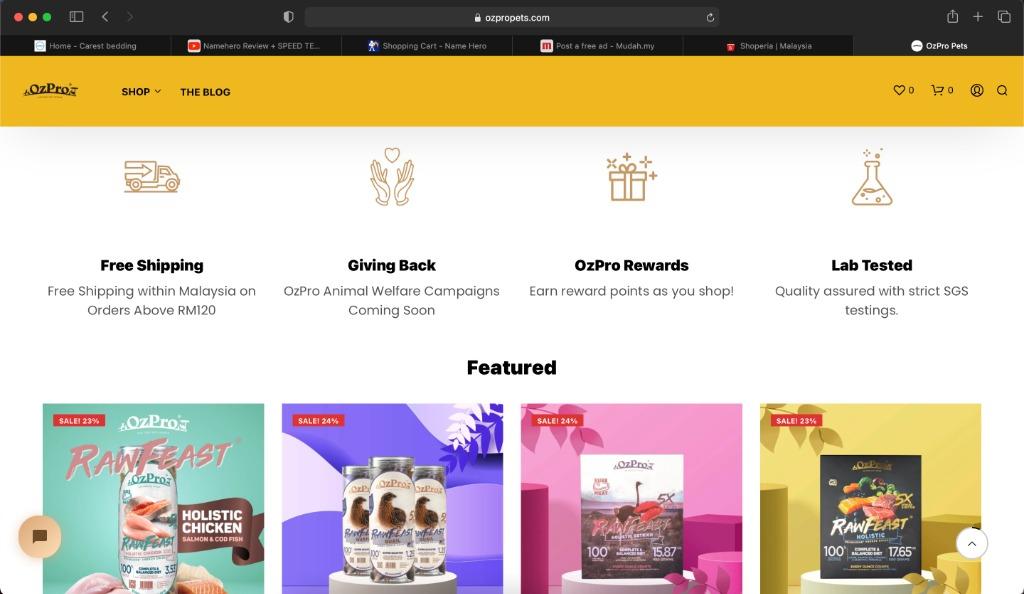
Task: Click the ozpropets.com address bar
Action: pyautogui.click(x=512, y=18)
